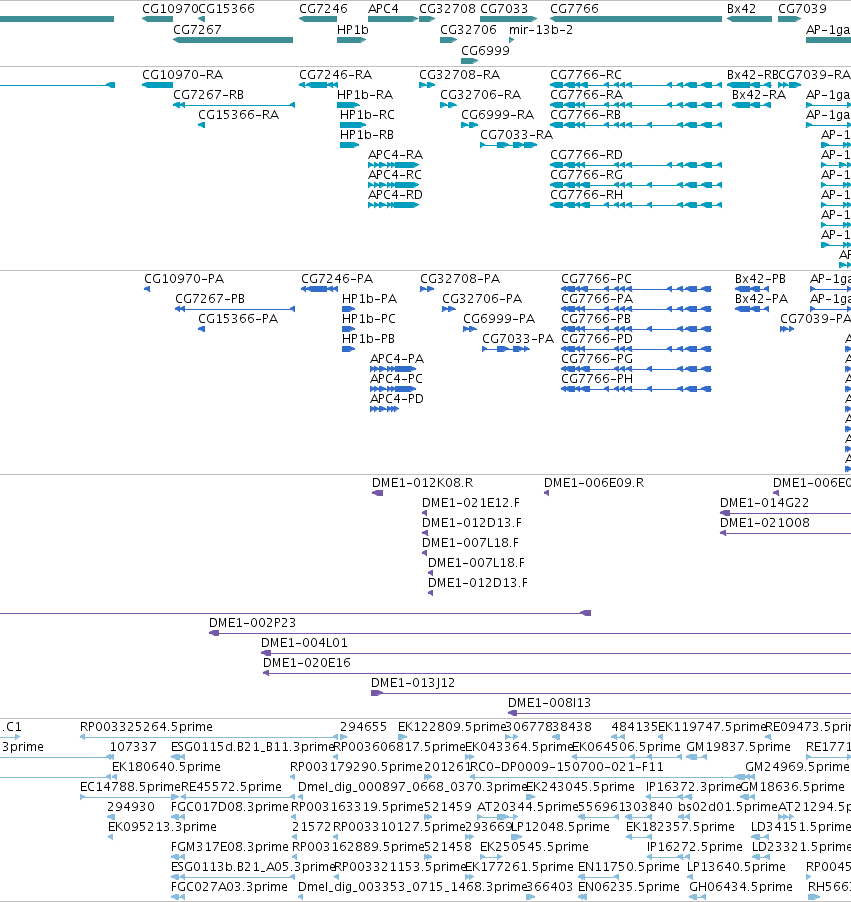Click protein CG7039-PA
The width and height of the screenshot is (851, 902).
pos(815,319)
